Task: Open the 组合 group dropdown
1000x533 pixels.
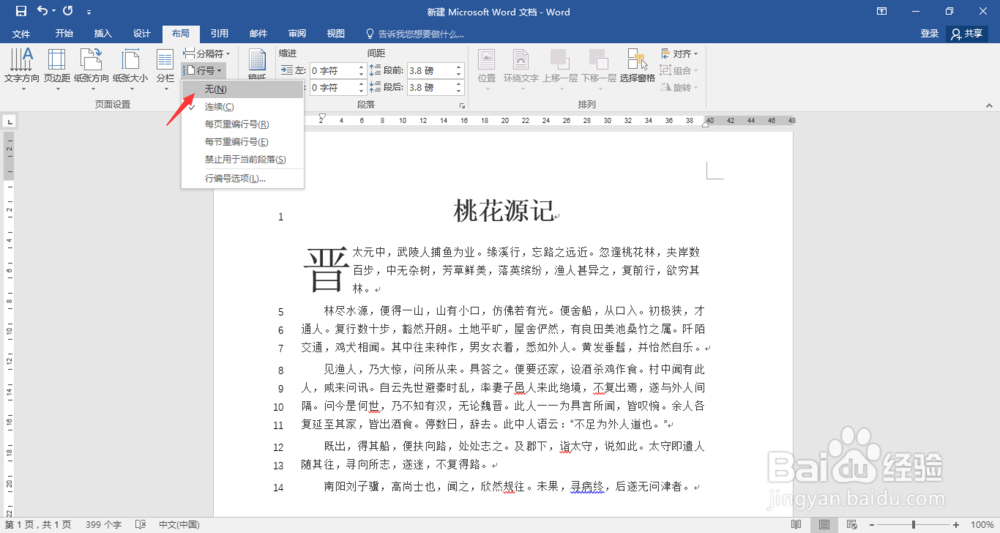Action: (x=680, y=71)
